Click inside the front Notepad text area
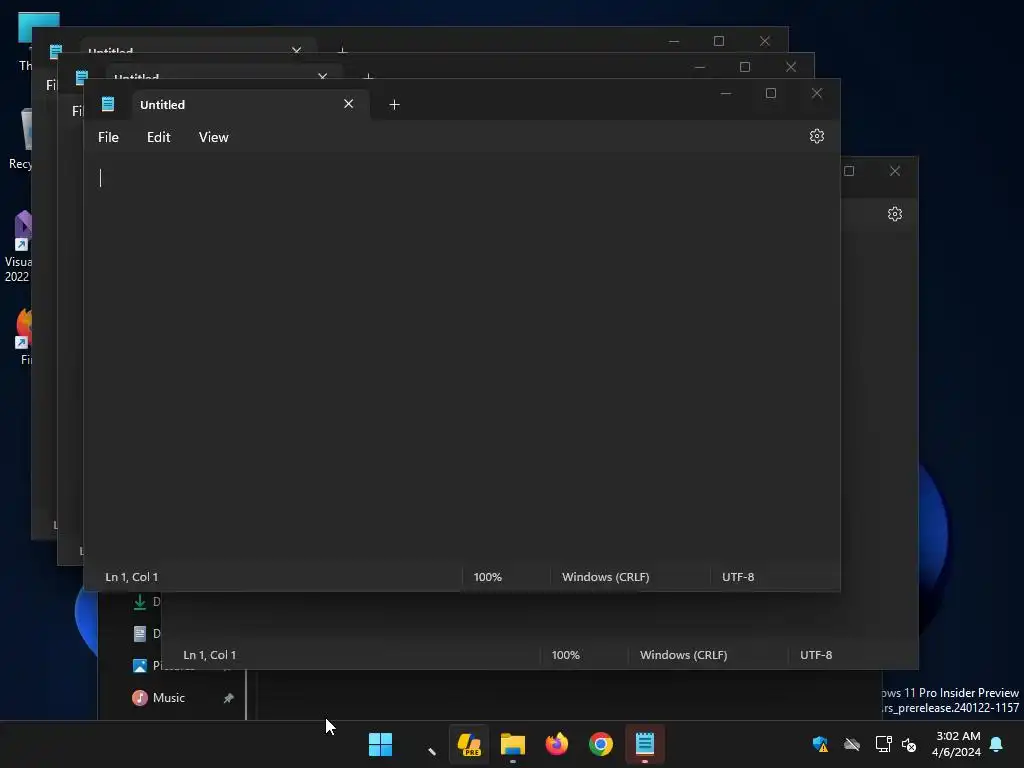 (x=461, y=359)
